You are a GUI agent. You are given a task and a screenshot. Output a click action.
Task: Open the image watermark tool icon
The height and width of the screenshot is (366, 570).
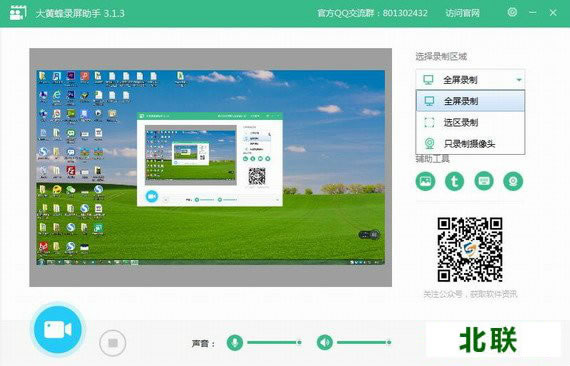point(425,181)
